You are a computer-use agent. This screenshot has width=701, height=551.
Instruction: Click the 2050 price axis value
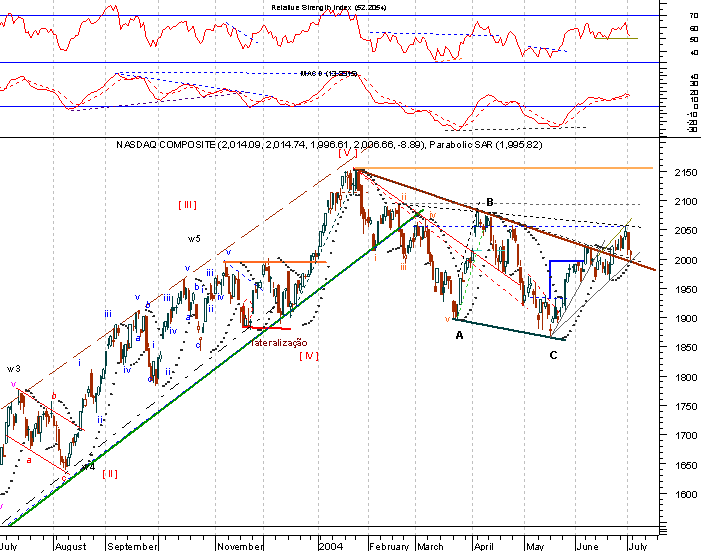(685, 231)
